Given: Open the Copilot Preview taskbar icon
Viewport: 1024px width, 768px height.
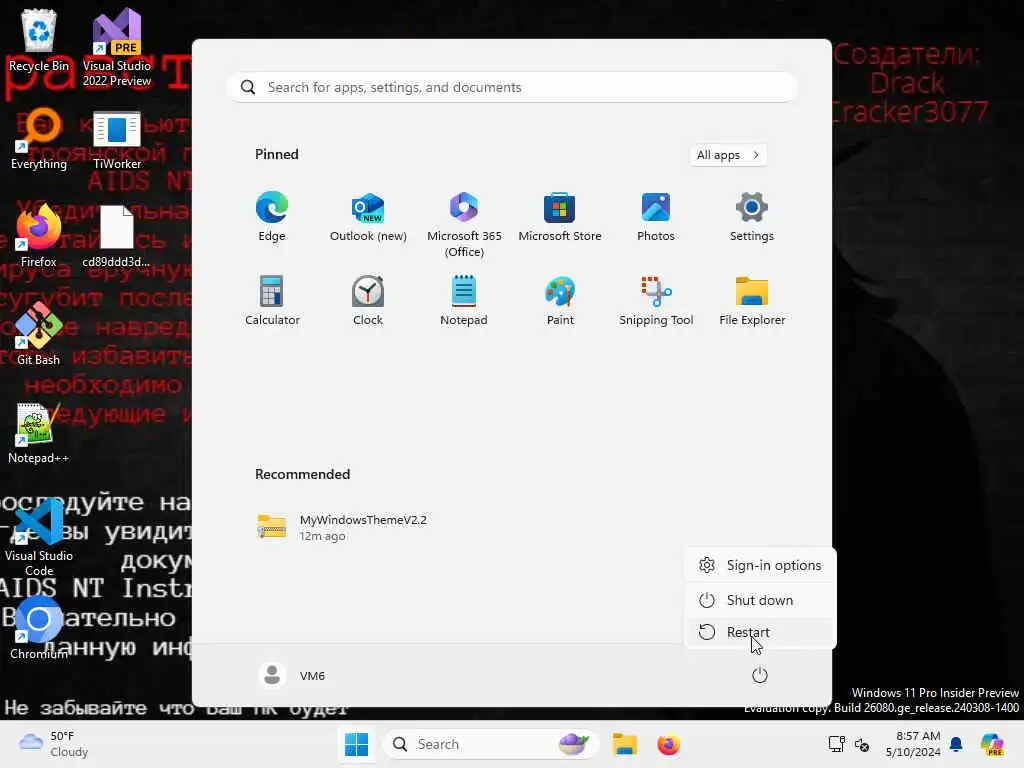Looking at the screenshot, I should [992, 744].
